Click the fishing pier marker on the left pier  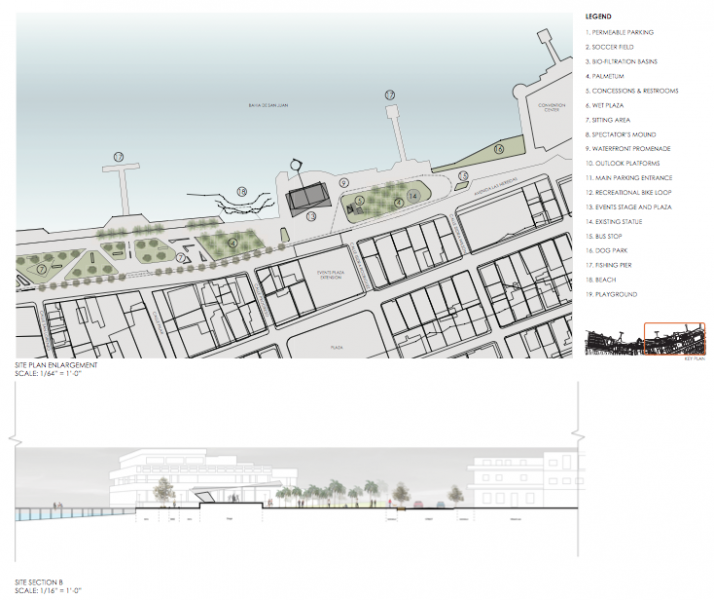119,157
